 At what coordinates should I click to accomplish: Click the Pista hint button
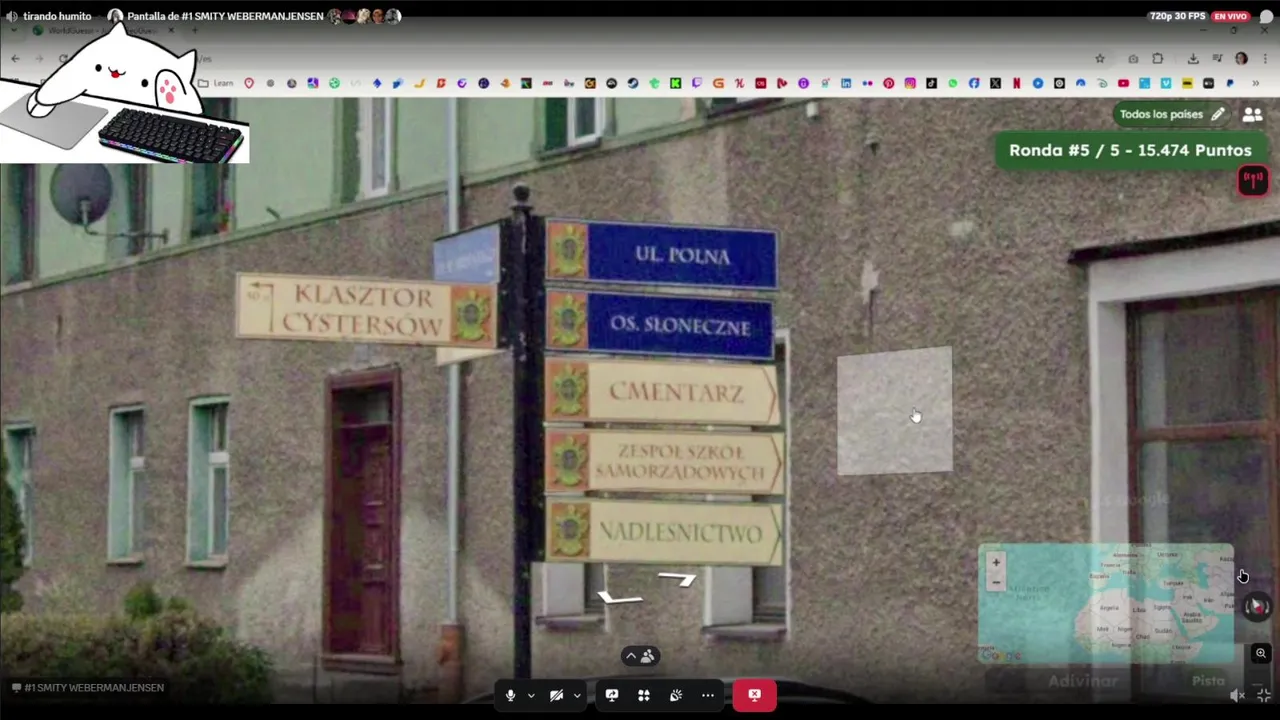click(1208, 681)
